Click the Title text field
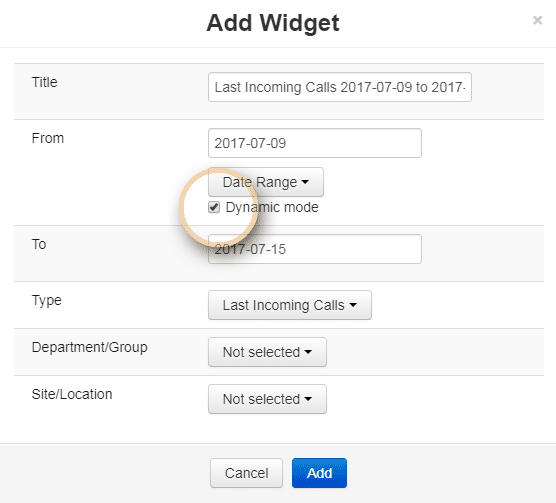This screenshot has height=503, width=556. click(x=340, y=87)
